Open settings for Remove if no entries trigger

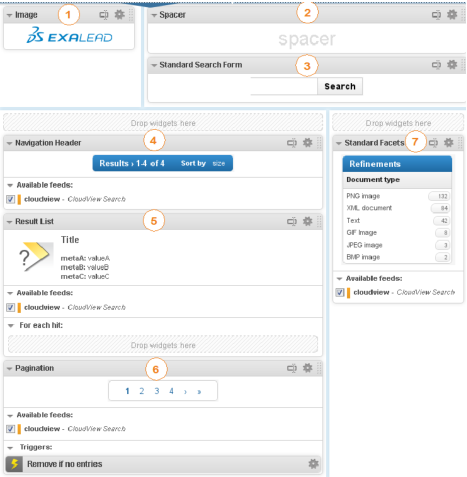point(313,464)
